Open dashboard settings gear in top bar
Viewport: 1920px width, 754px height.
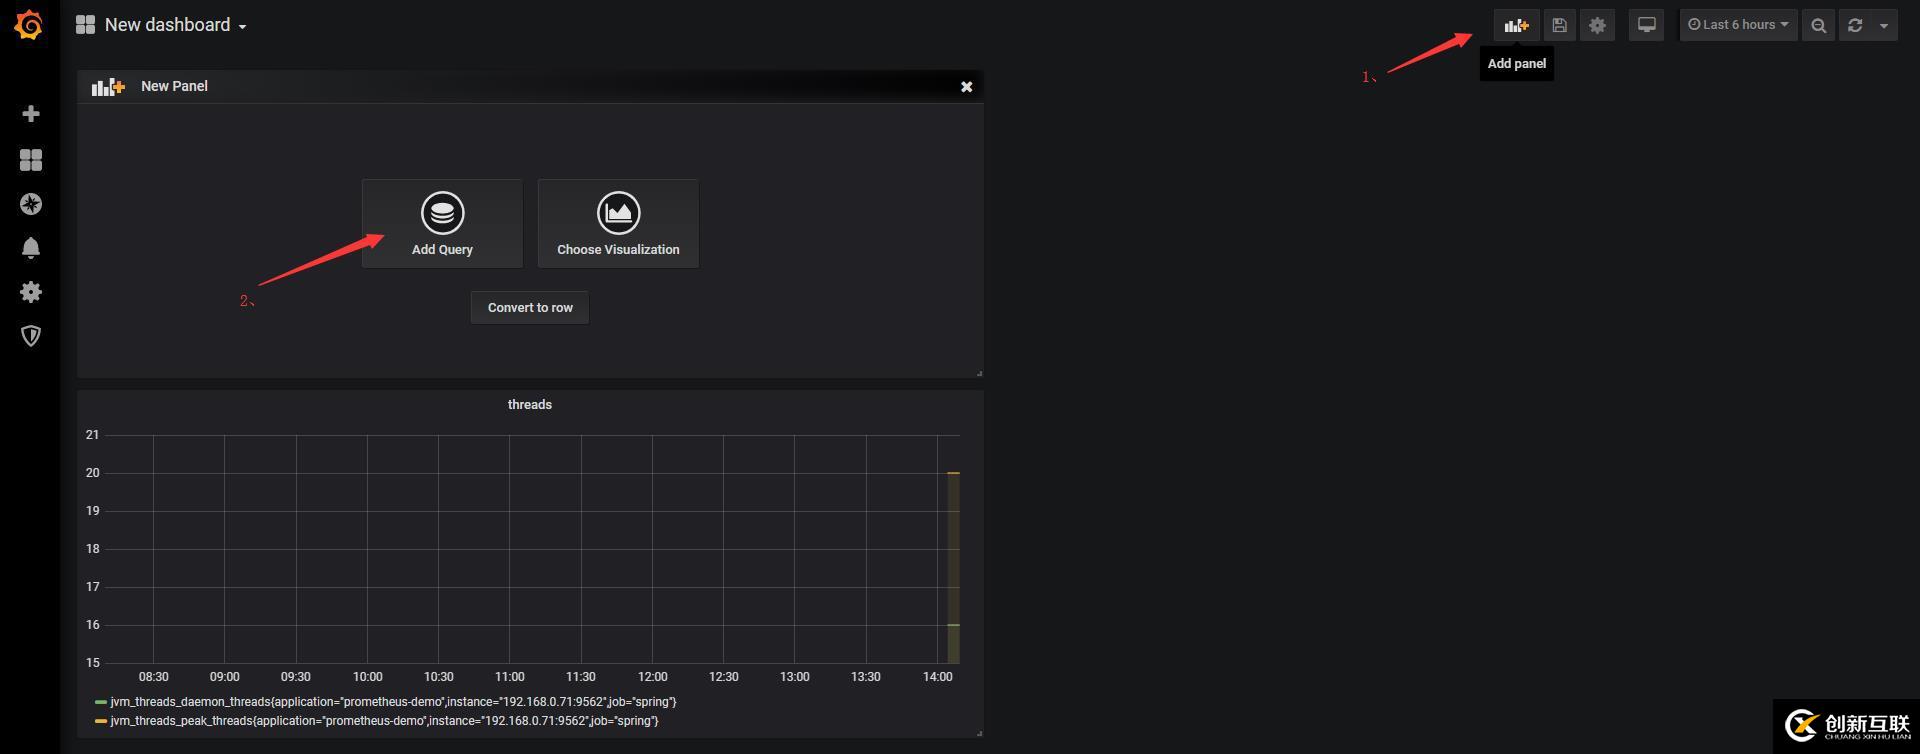(1597, 25)
